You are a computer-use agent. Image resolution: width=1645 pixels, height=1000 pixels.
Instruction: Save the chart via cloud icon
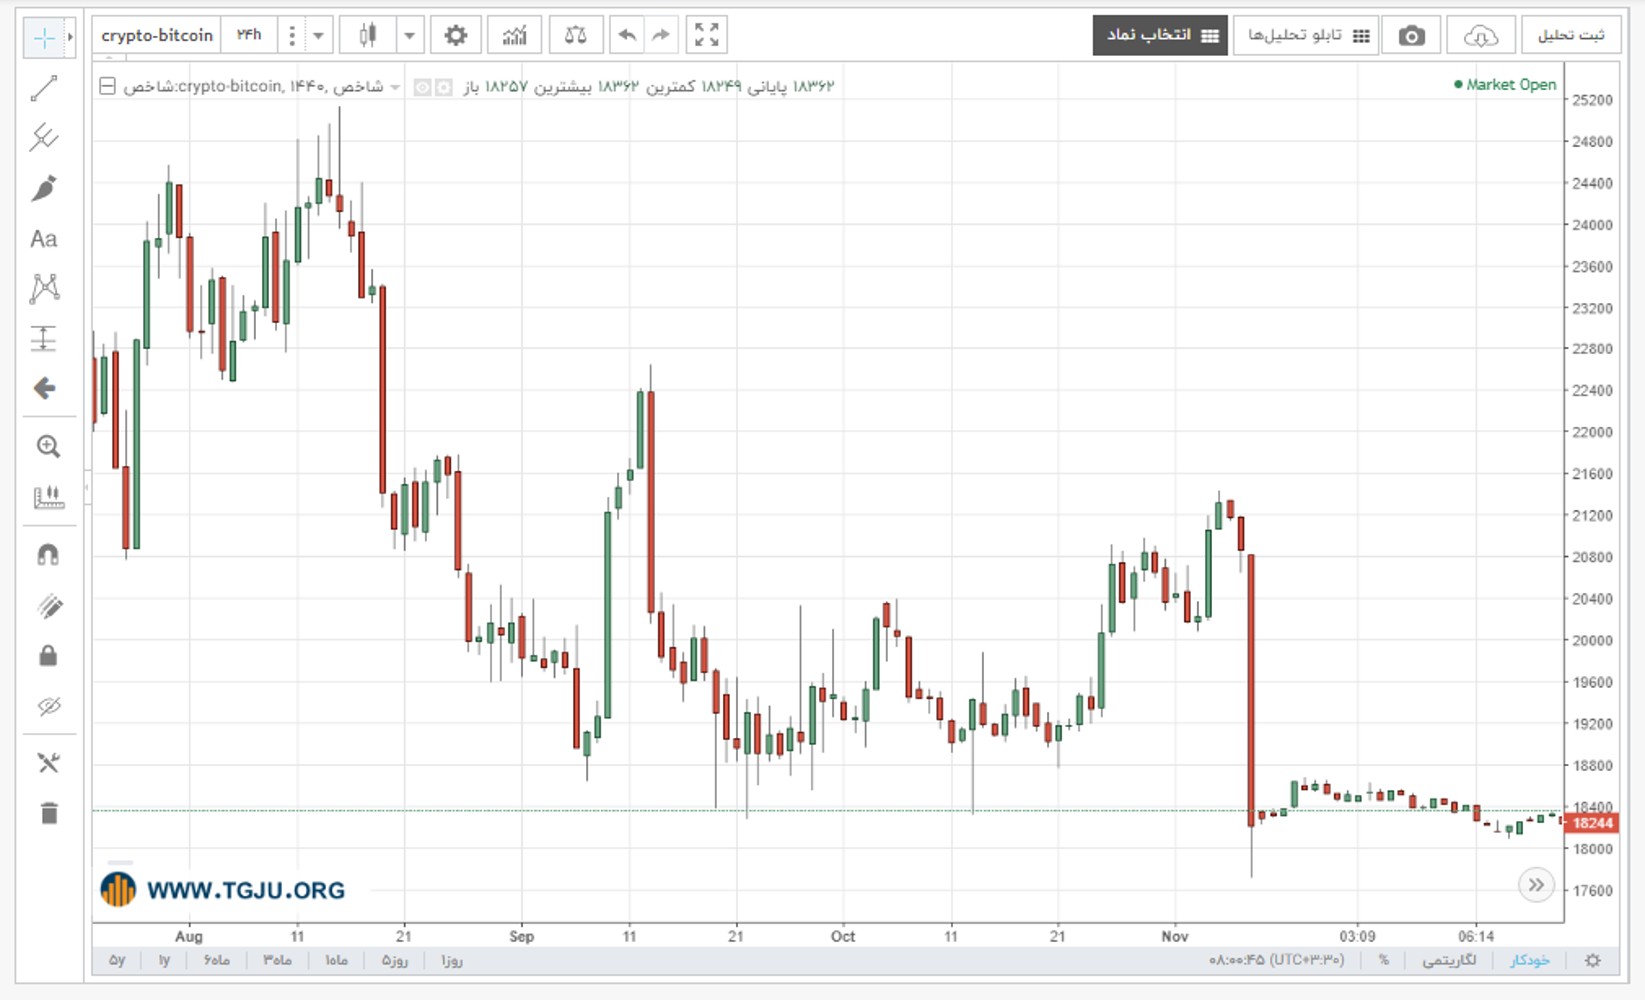click(x=1481, y=36)
